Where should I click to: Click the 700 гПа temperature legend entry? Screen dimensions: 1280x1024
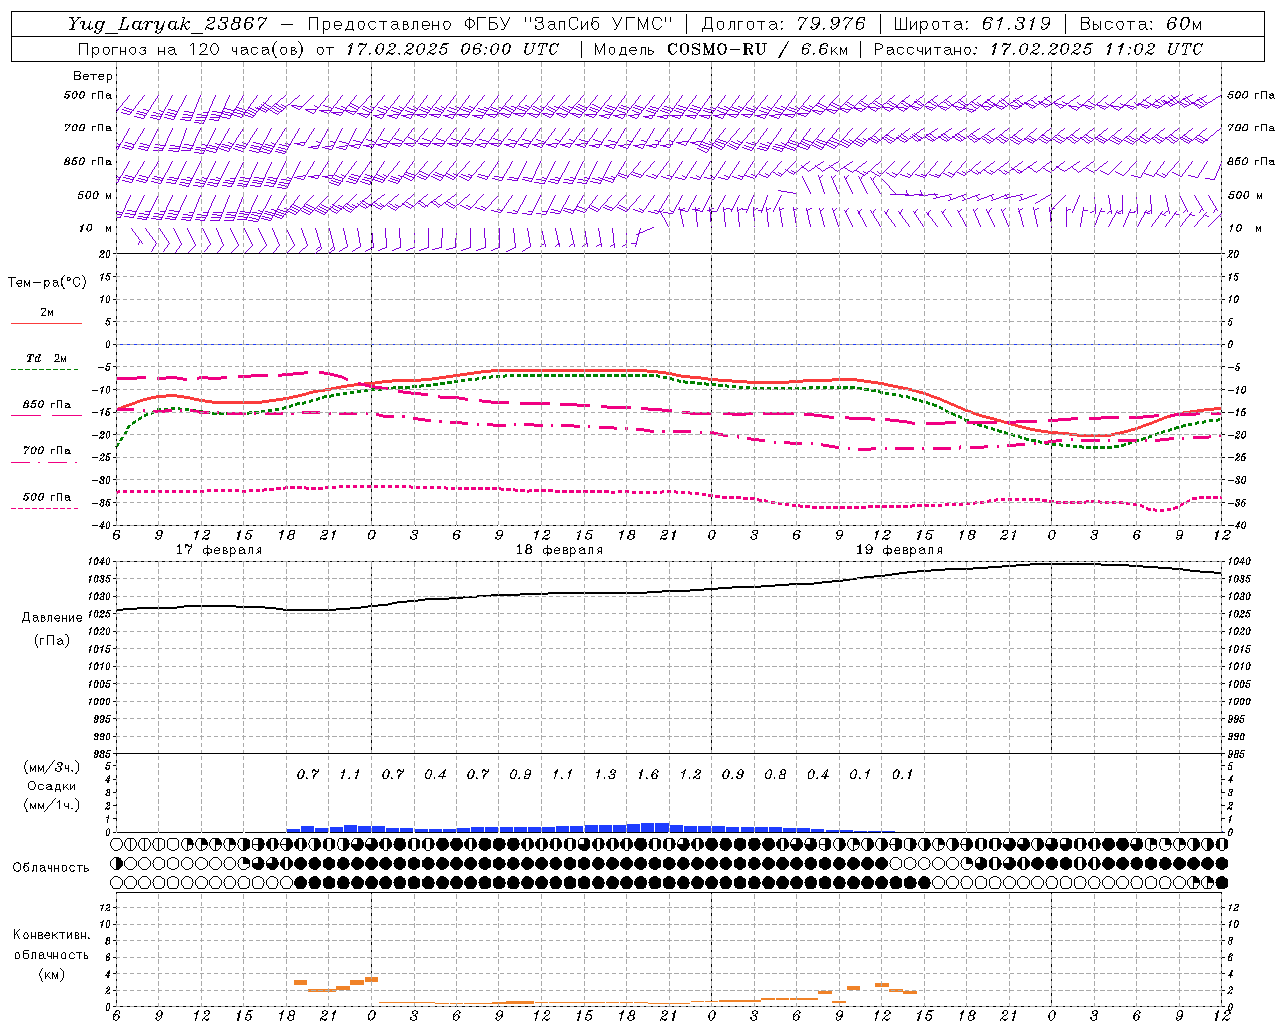click(x=47, y=451)
